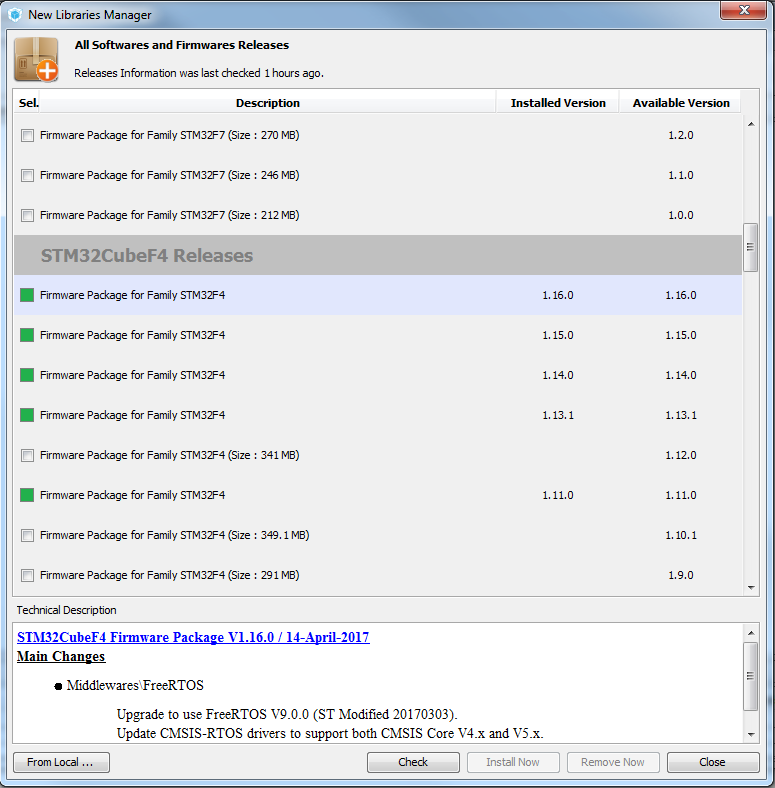Select Firmware Package STM32F7 (Size : 270 MB) row text
Image resolution: width=775 pixels, height=788 pixels.
coord(169,135)
